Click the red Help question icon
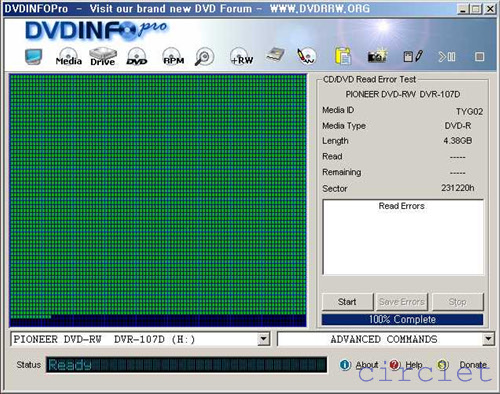Viewport: 500px width, 394px height. pyautogui.click(x=394, y=365)
